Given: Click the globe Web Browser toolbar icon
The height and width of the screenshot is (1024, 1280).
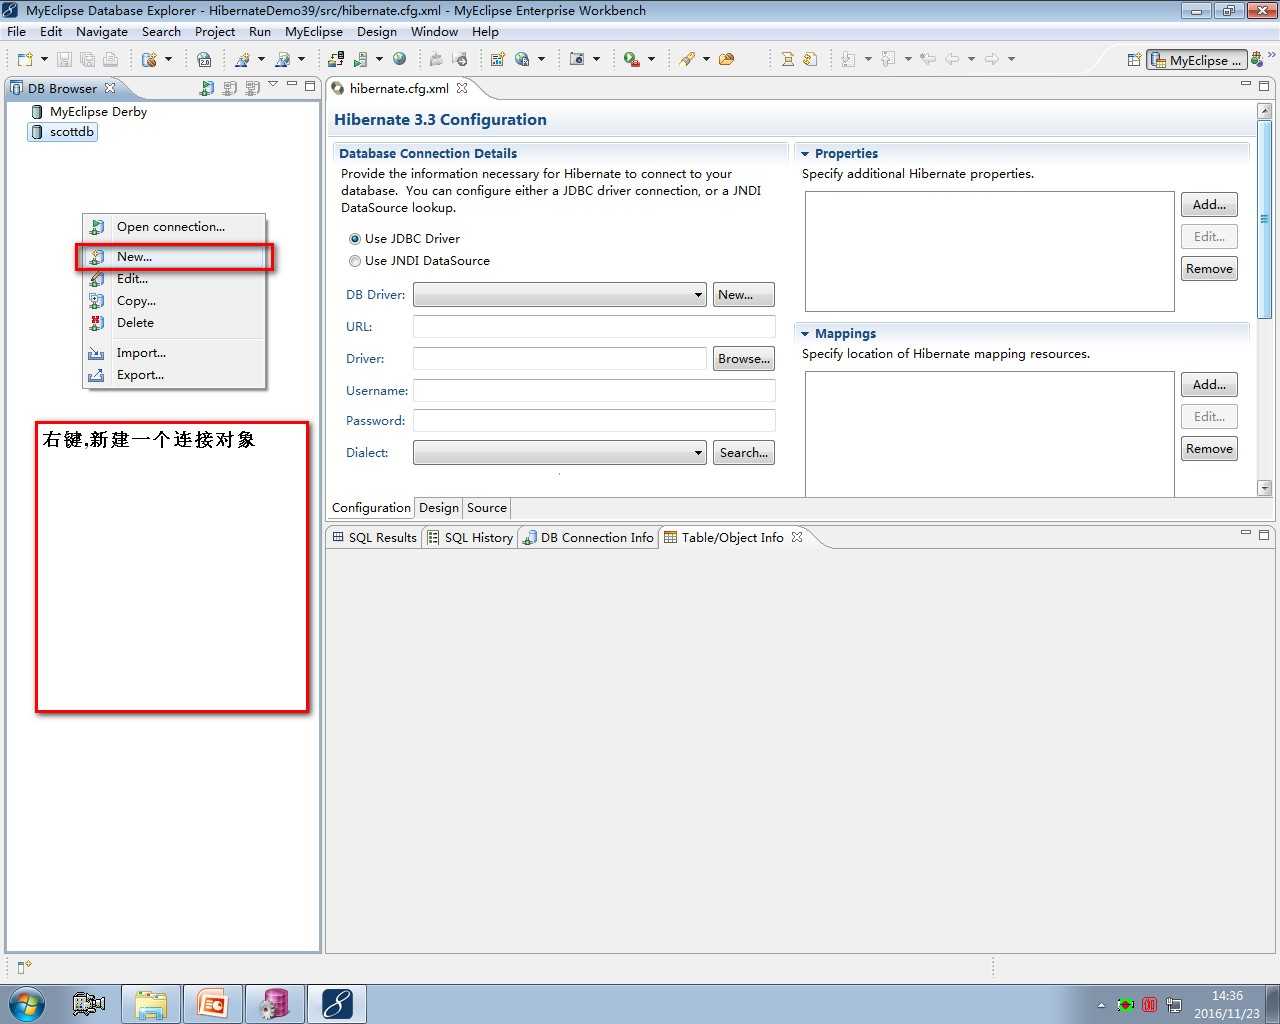Looking at the screenshot, I should pos(399,59).
